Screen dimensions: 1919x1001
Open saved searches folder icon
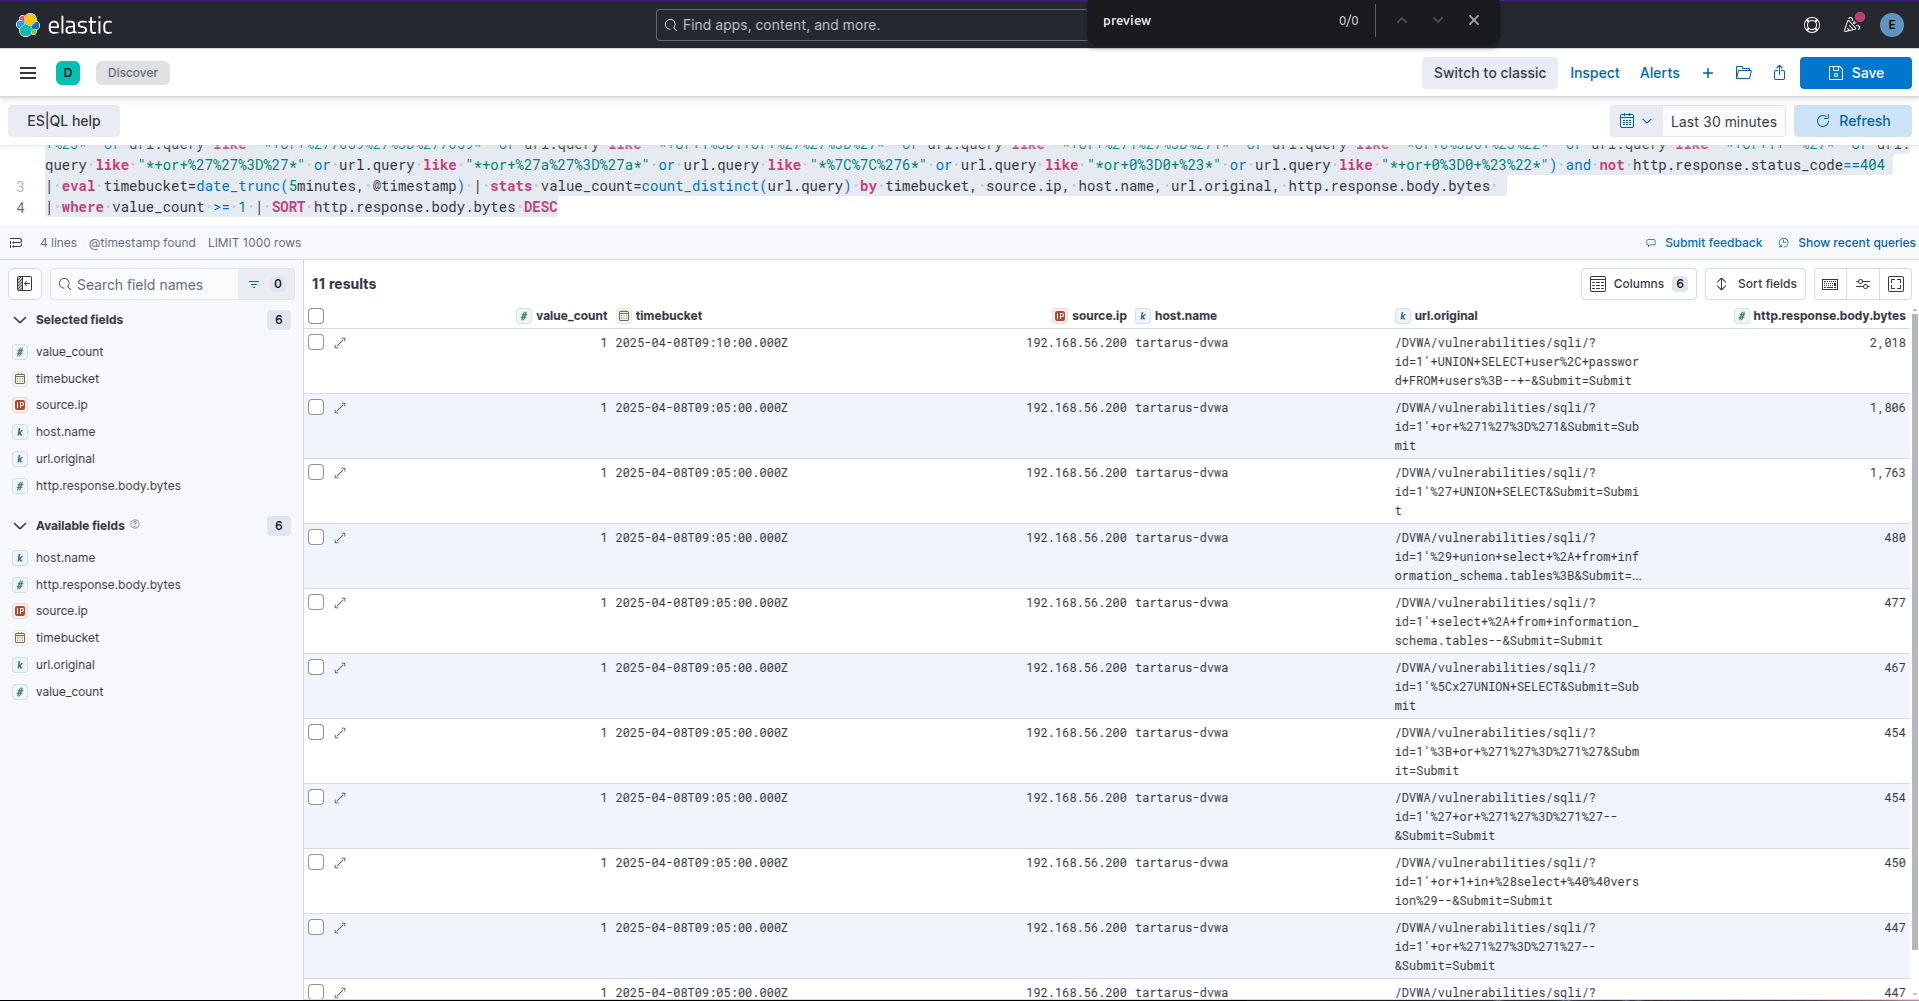click(x=1743, y=73)
